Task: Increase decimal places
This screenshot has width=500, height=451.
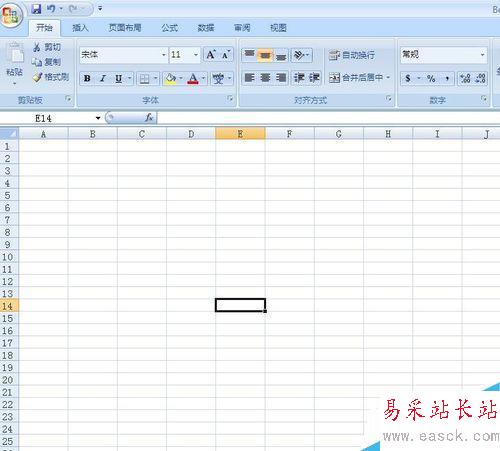Action: (465, 79)
